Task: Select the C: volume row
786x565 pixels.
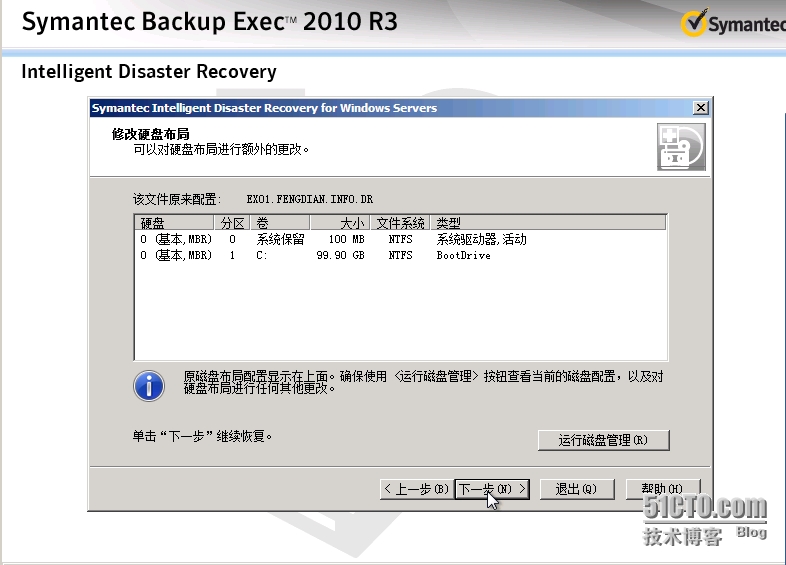Action: pyautogui.click(x=401, y=255)
